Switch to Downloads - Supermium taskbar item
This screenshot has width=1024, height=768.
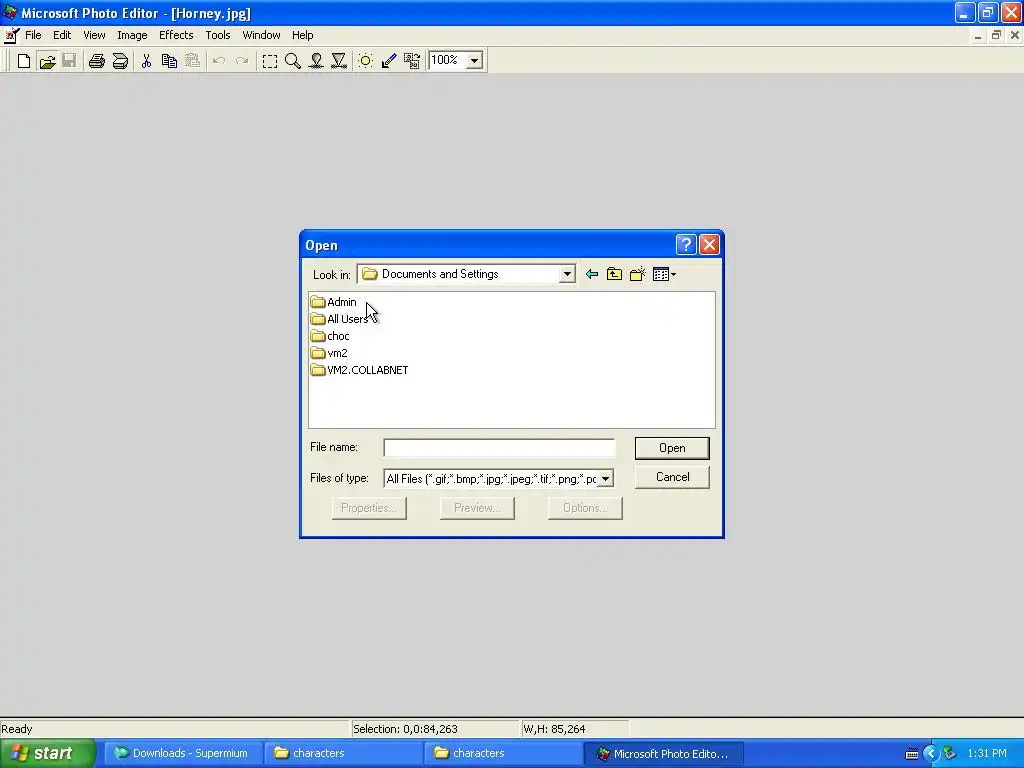184,754
